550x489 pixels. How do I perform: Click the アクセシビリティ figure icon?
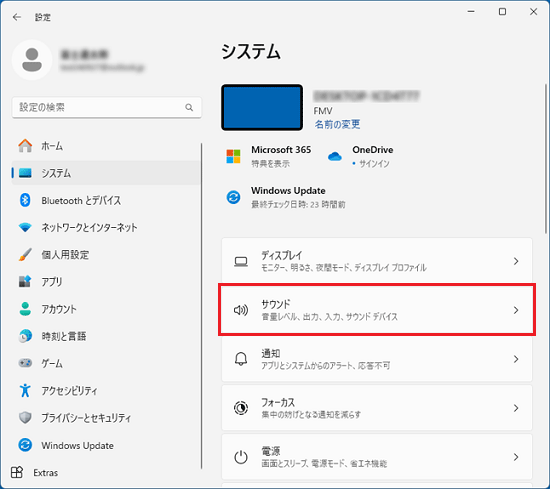pos(25,390)
